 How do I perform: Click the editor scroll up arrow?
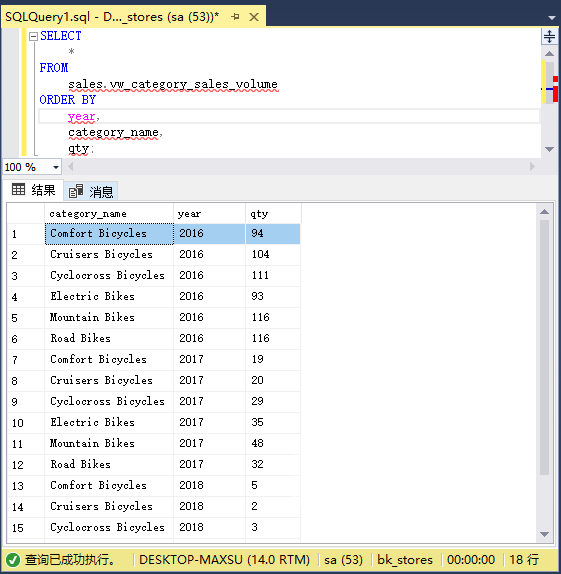[549, 54]
